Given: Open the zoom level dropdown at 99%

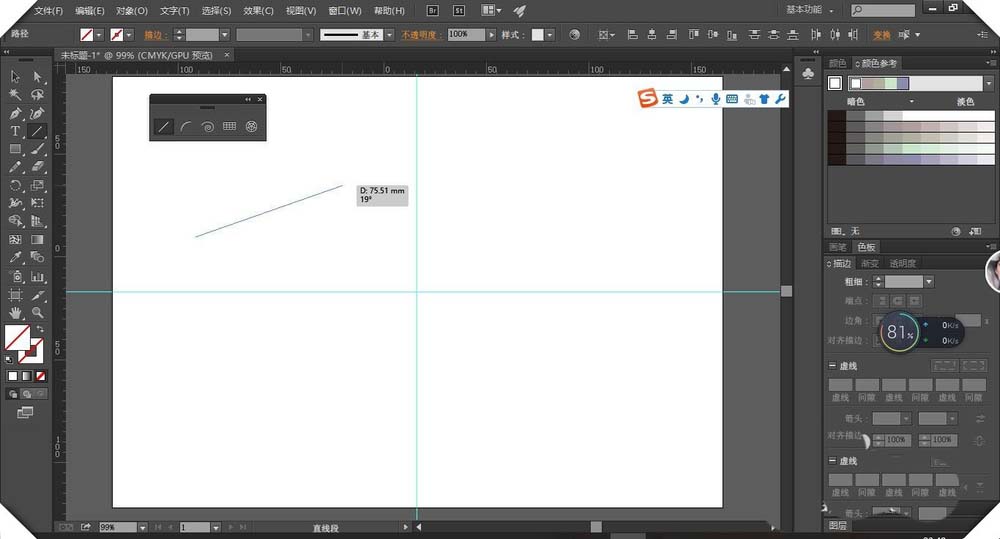Looking at the screenshot, I should [143, 527].
